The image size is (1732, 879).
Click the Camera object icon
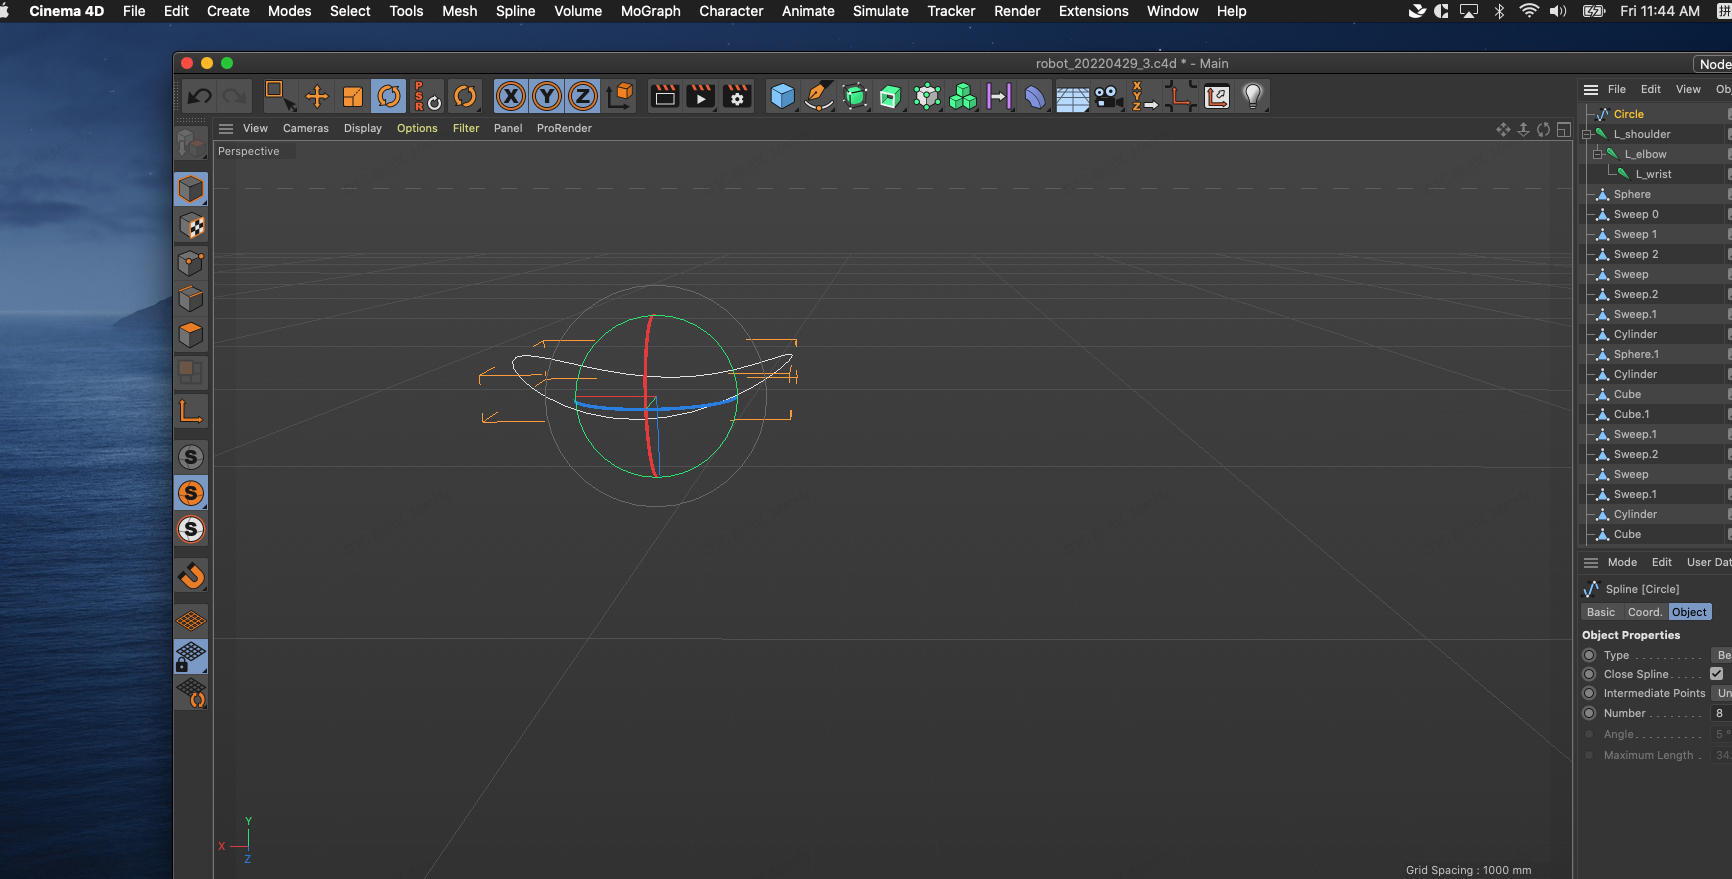click(1108, 96)
